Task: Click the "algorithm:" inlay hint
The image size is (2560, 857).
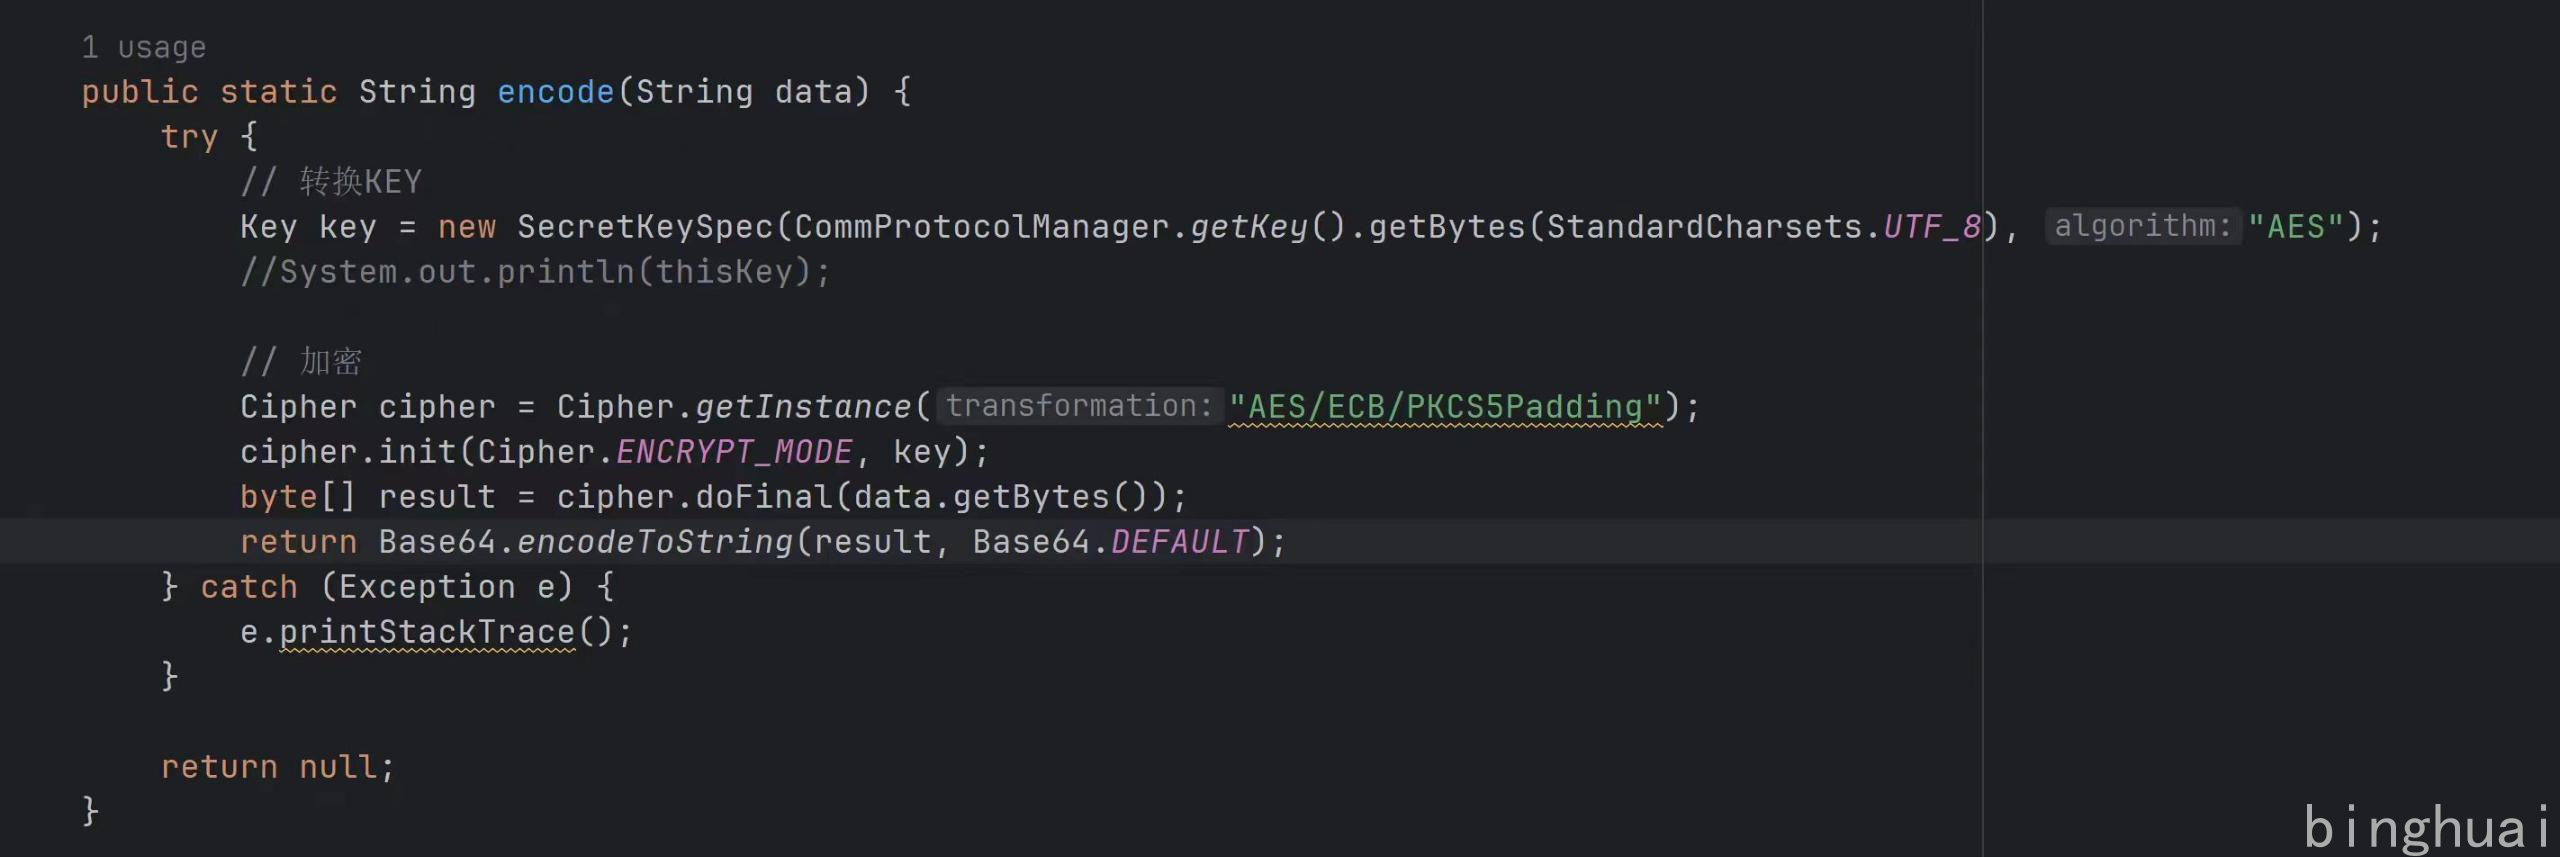Action: pyautogui.click(x=2142, y=226)
